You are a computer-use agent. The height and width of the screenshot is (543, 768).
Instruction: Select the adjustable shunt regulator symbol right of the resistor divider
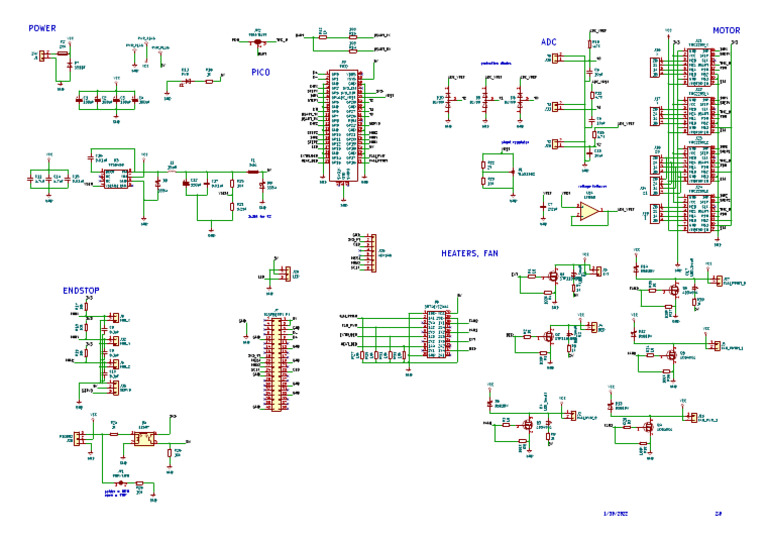pos(513,171)
